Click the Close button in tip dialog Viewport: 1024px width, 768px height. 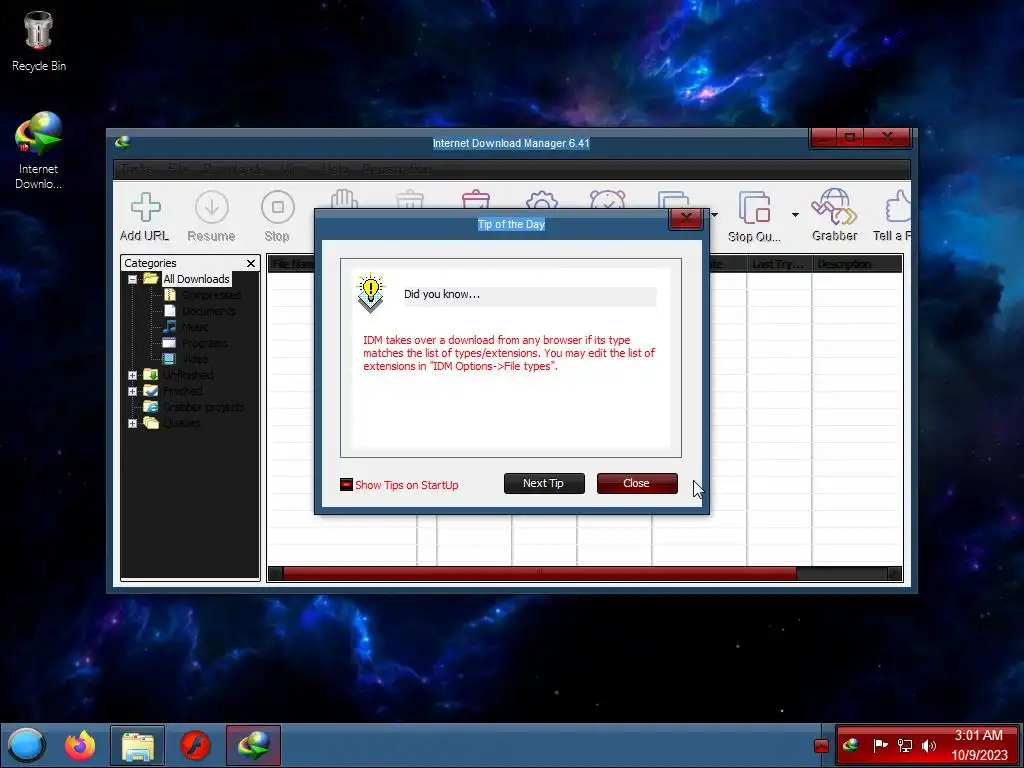pyautogui.click(x=637, y=483)
